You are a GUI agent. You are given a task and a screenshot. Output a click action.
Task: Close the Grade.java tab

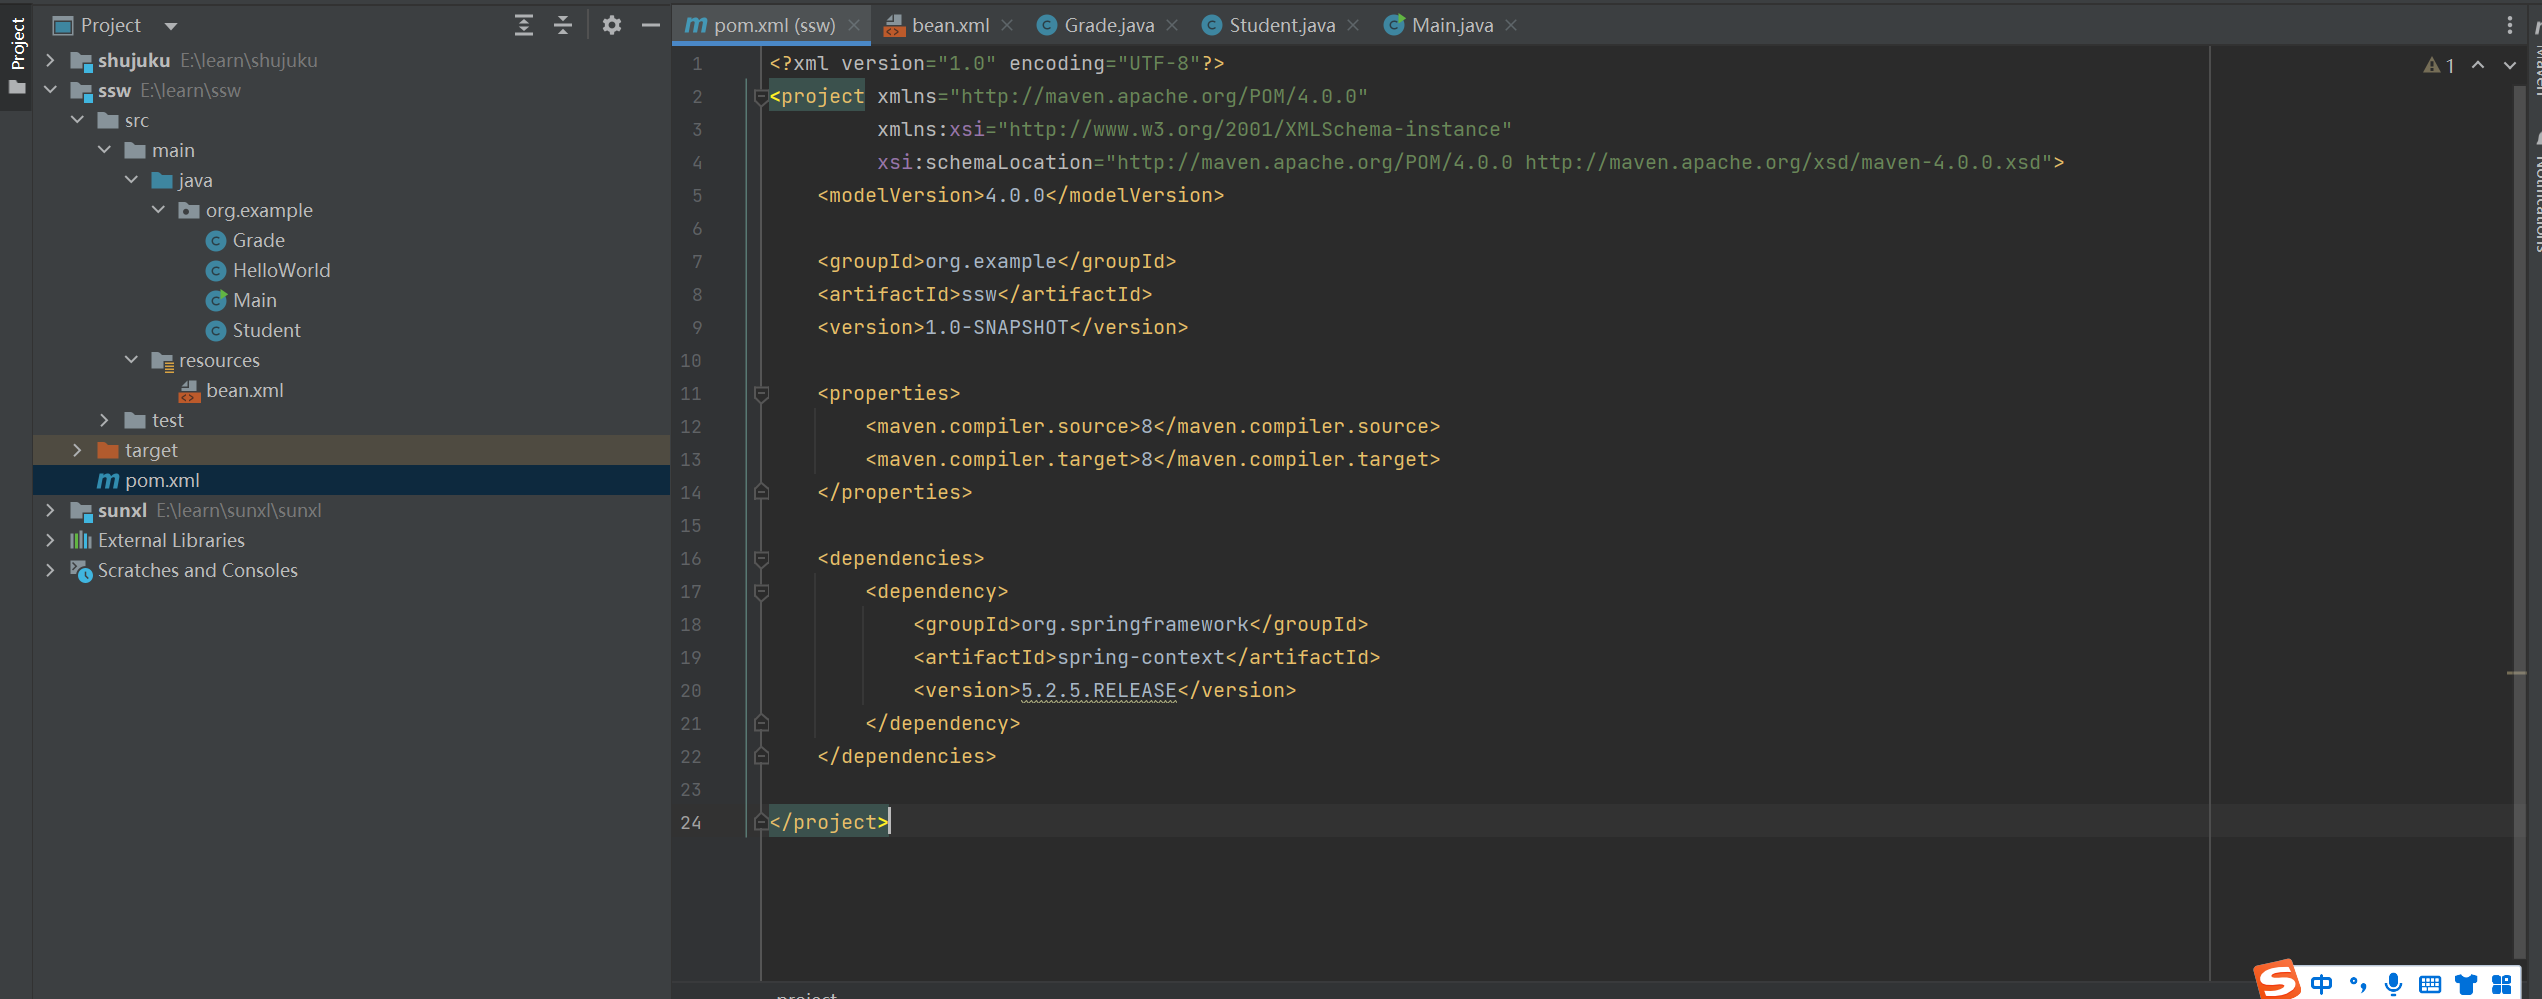[x=1172, y=26]
